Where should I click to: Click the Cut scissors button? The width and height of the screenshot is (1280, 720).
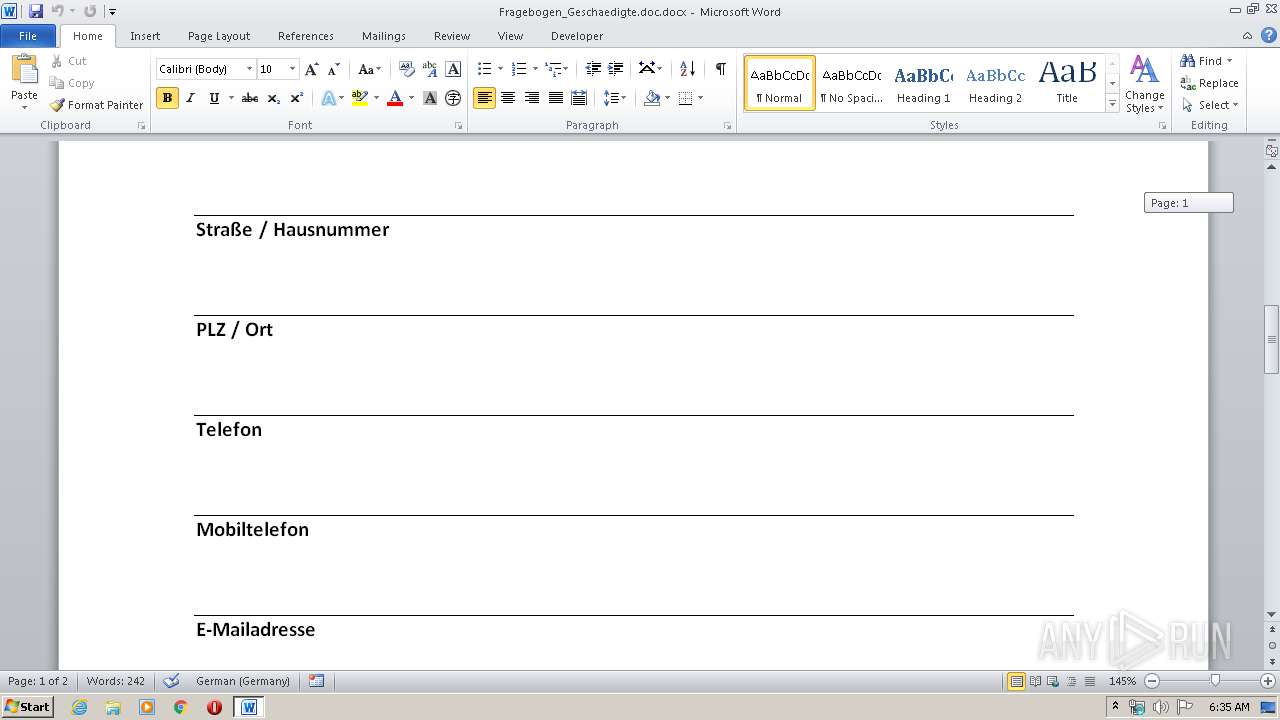tap(69, 61)
